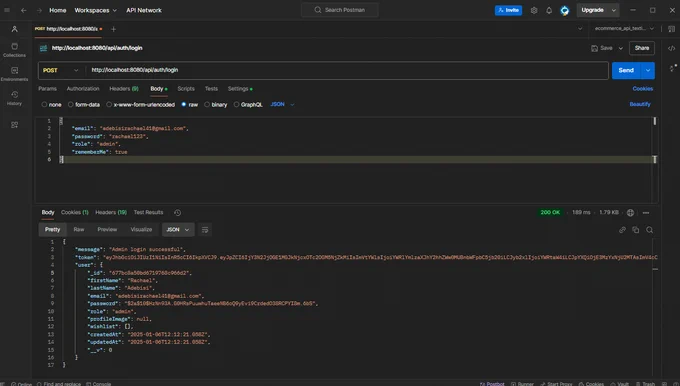Open the user avatar menu
Screen dimensions: 680x386
[x=564, y=10]
